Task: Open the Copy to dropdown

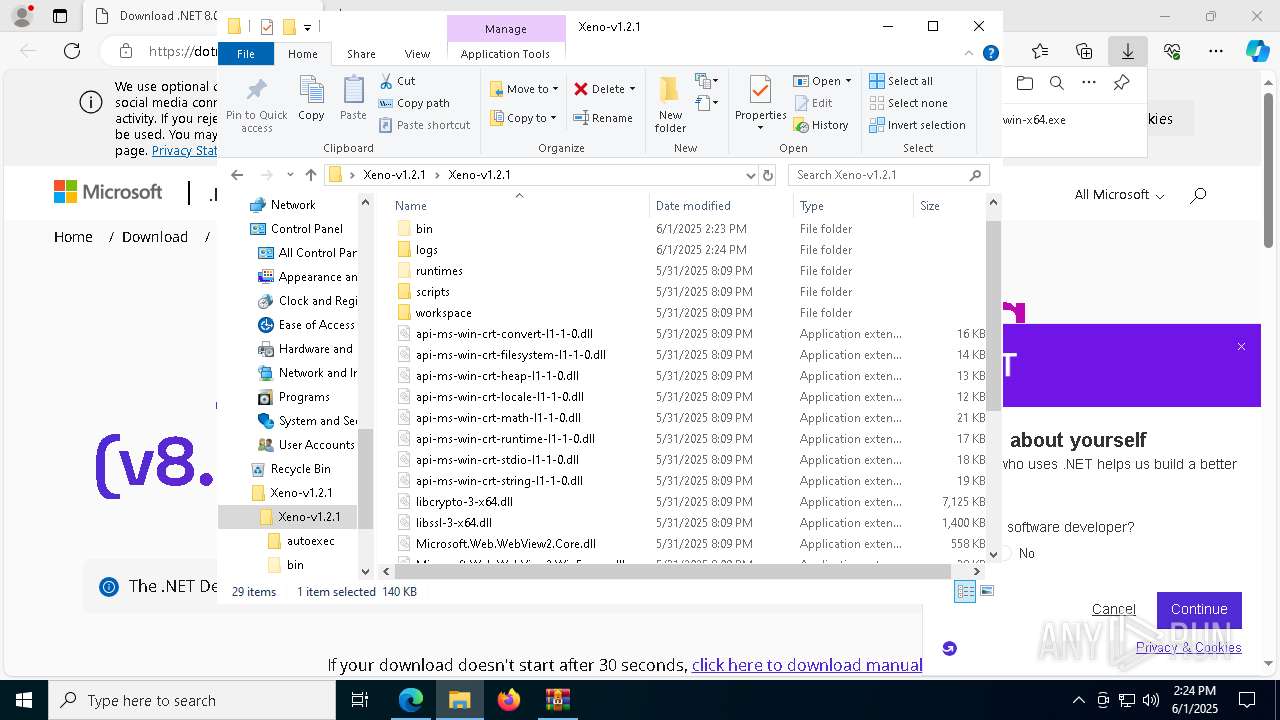Action: [524, 118]
